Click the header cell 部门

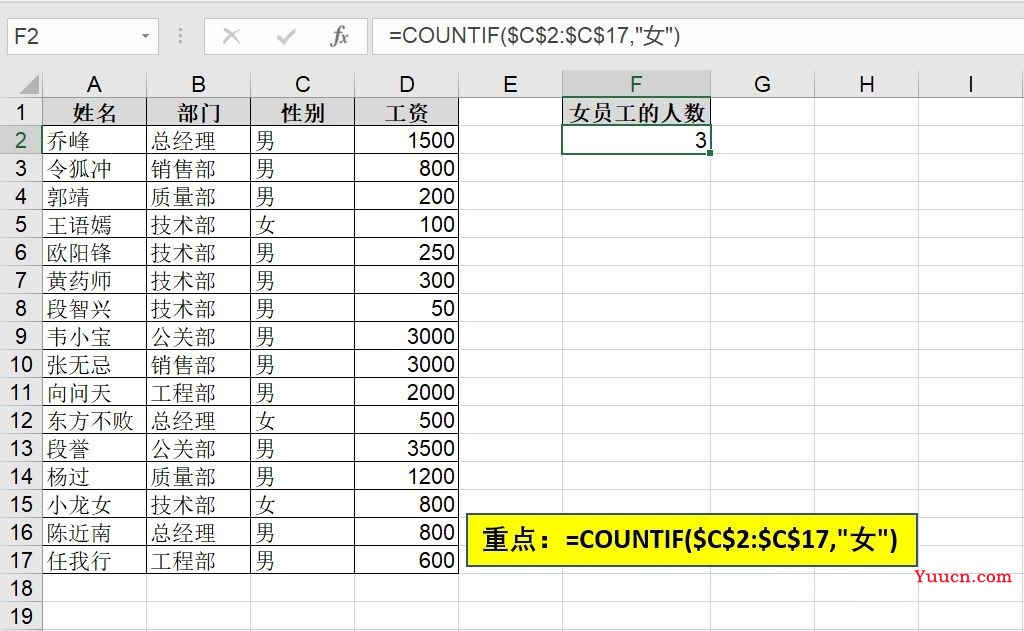[x=199, y=112]
